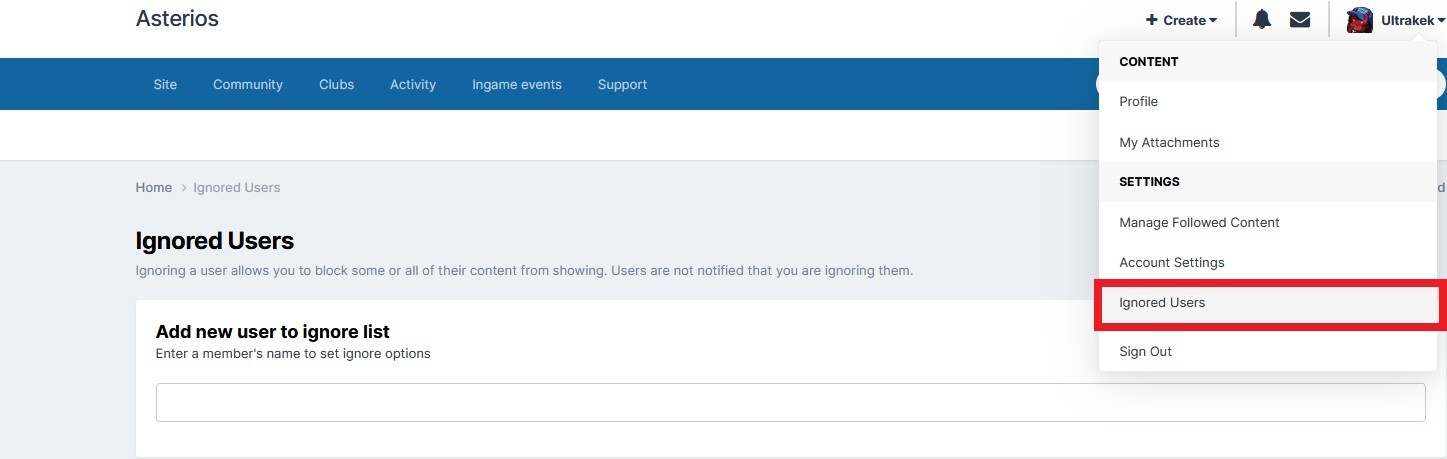1447x459 pixels.
Task: Select Activity in the navigation bar
Action: pos(413,85)
